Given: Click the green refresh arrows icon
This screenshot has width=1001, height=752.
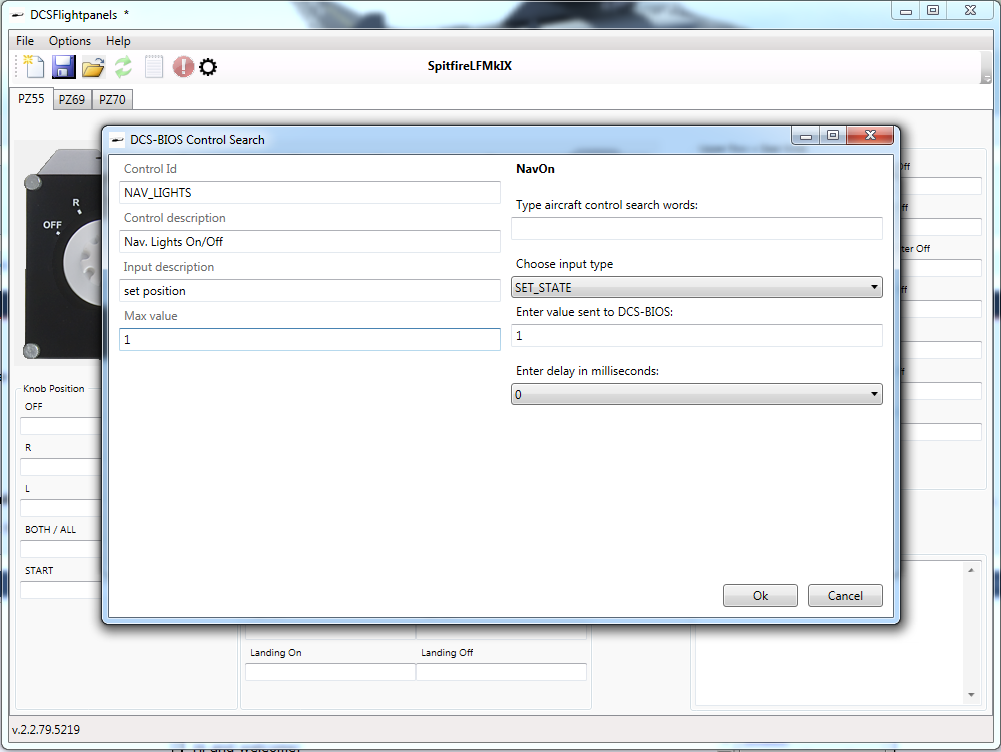Looking at the screenshot, I should click(123, 66).
